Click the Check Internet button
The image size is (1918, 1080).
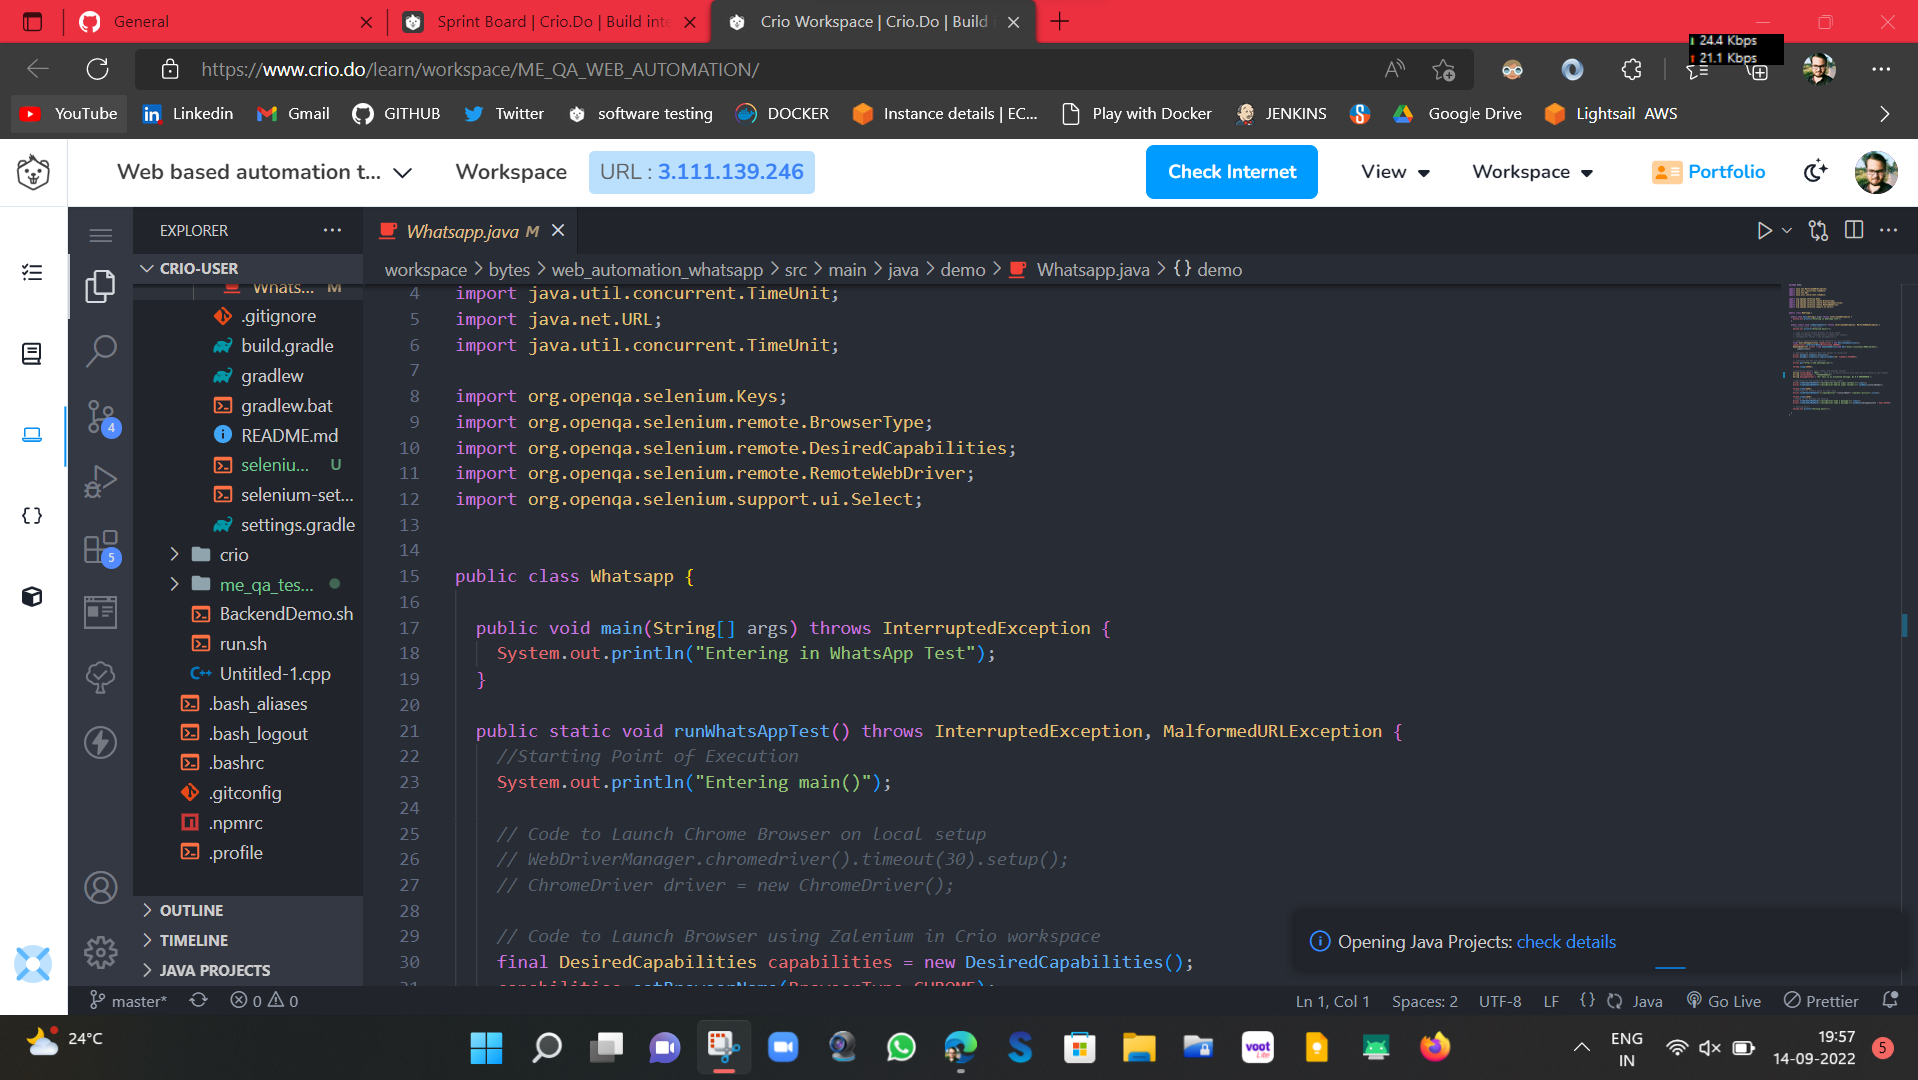(1231, 171)
